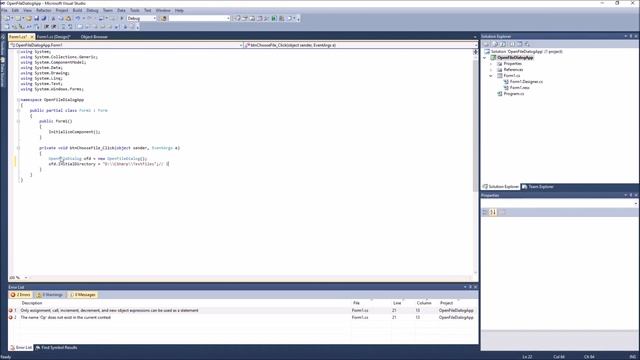Screen dimensions: 640x360
Task: Click Categorized icon in Properties panel
Action: (485, 212)
